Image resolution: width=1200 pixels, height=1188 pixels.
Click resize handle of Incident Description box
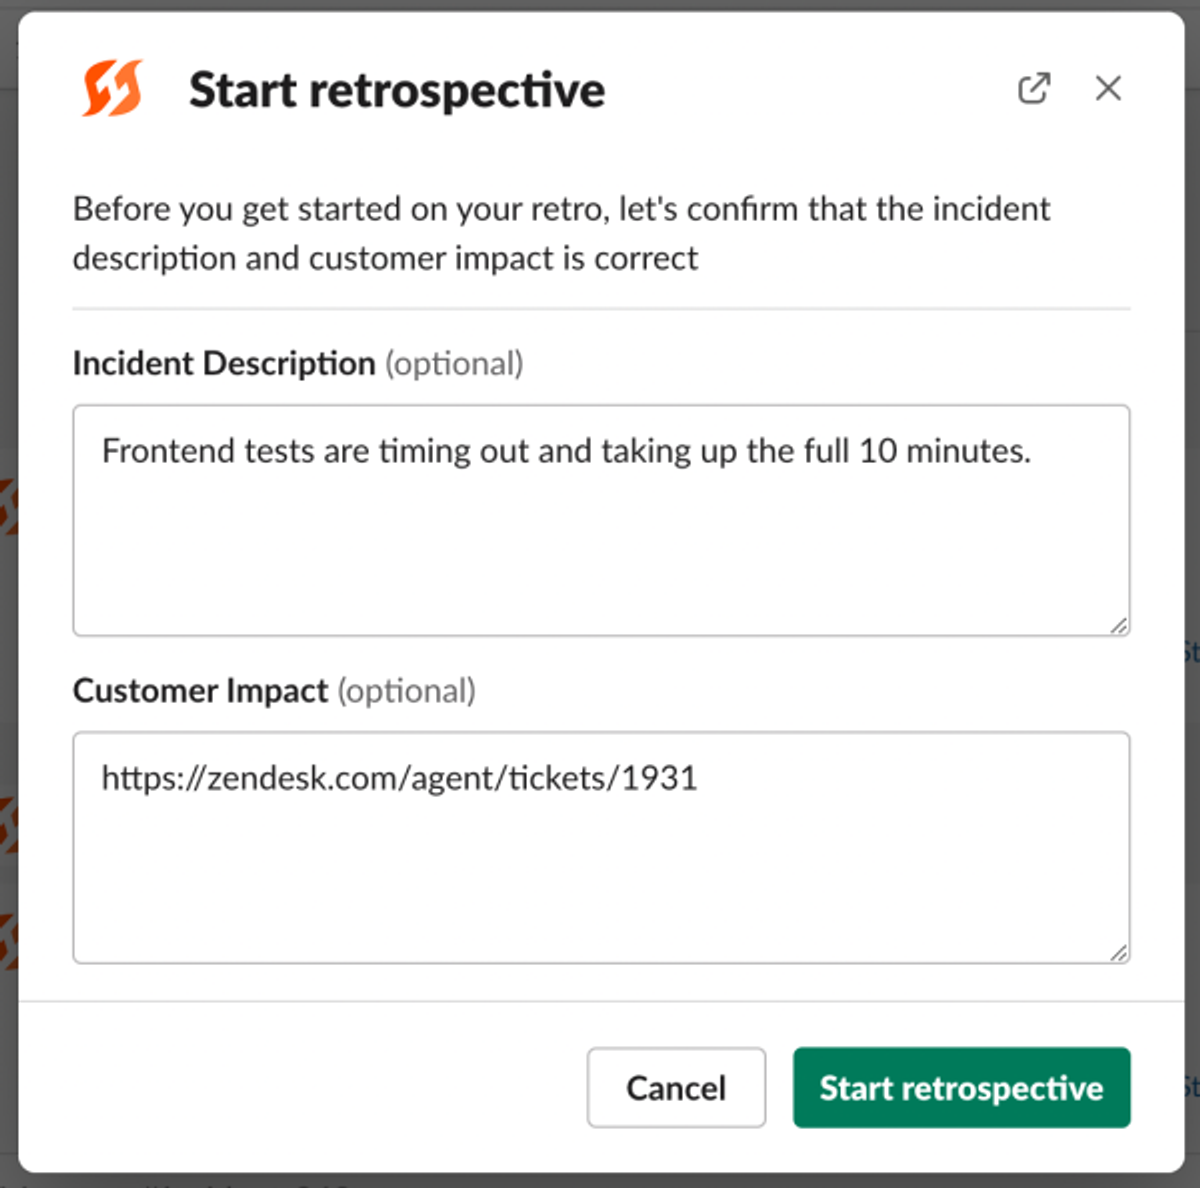click(1118, 625)
